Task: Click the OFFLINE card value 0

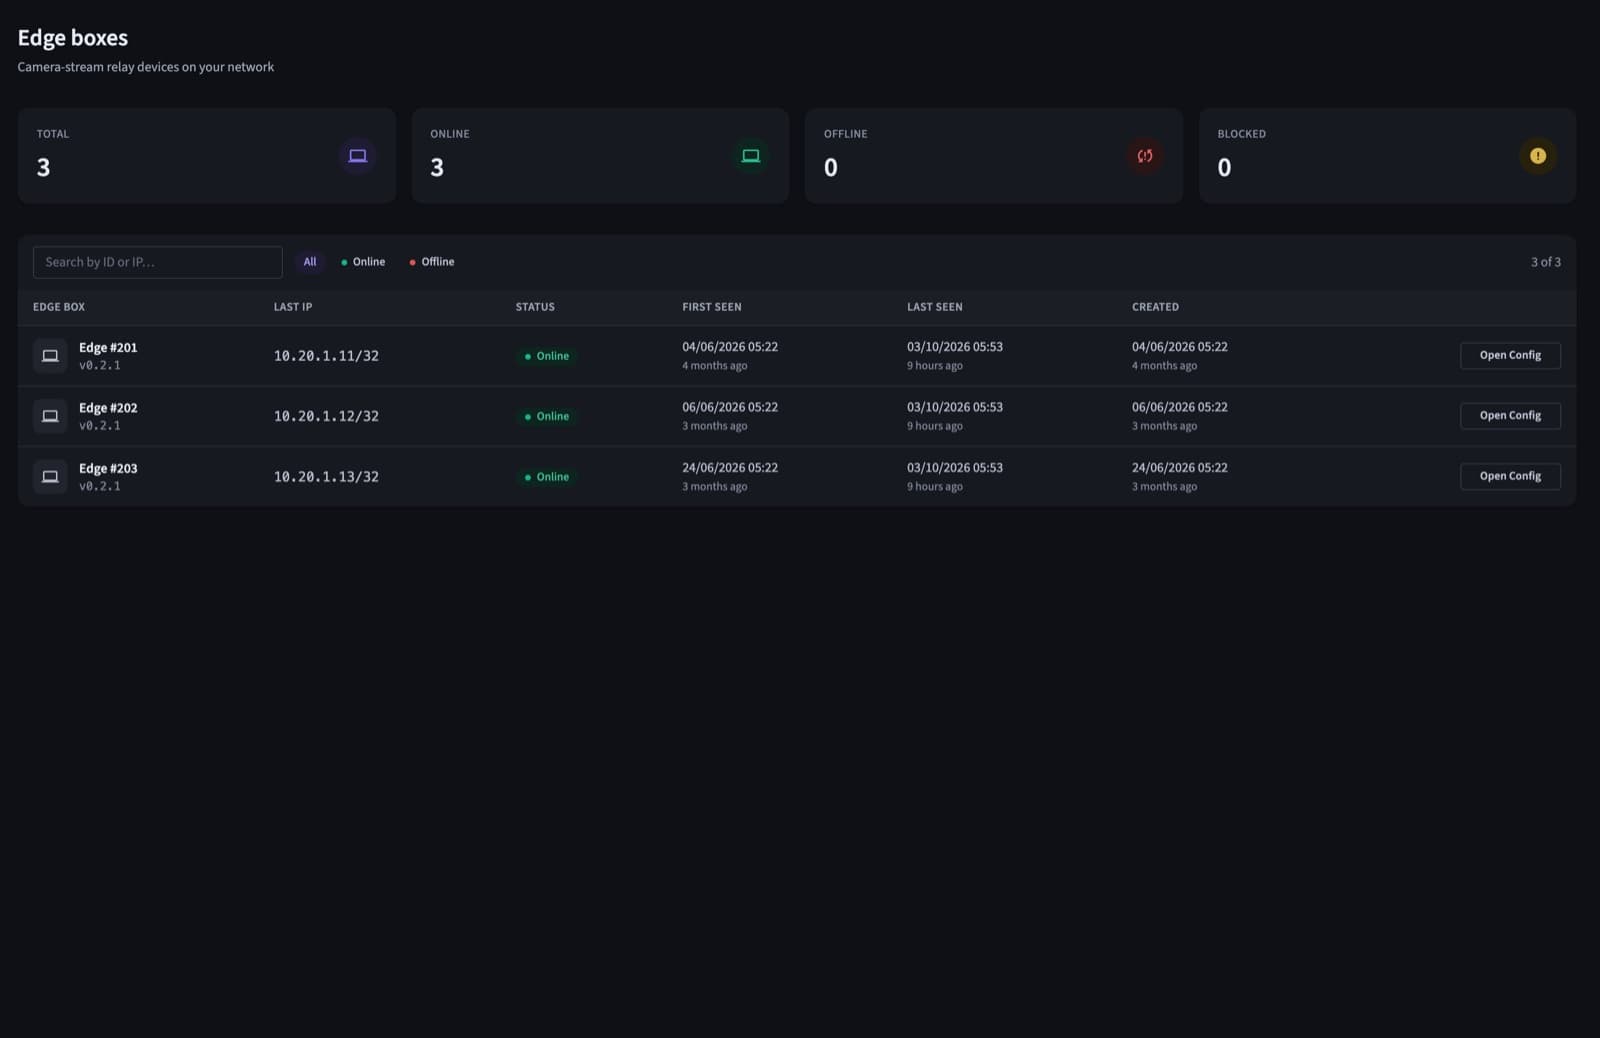Action: 831,168
